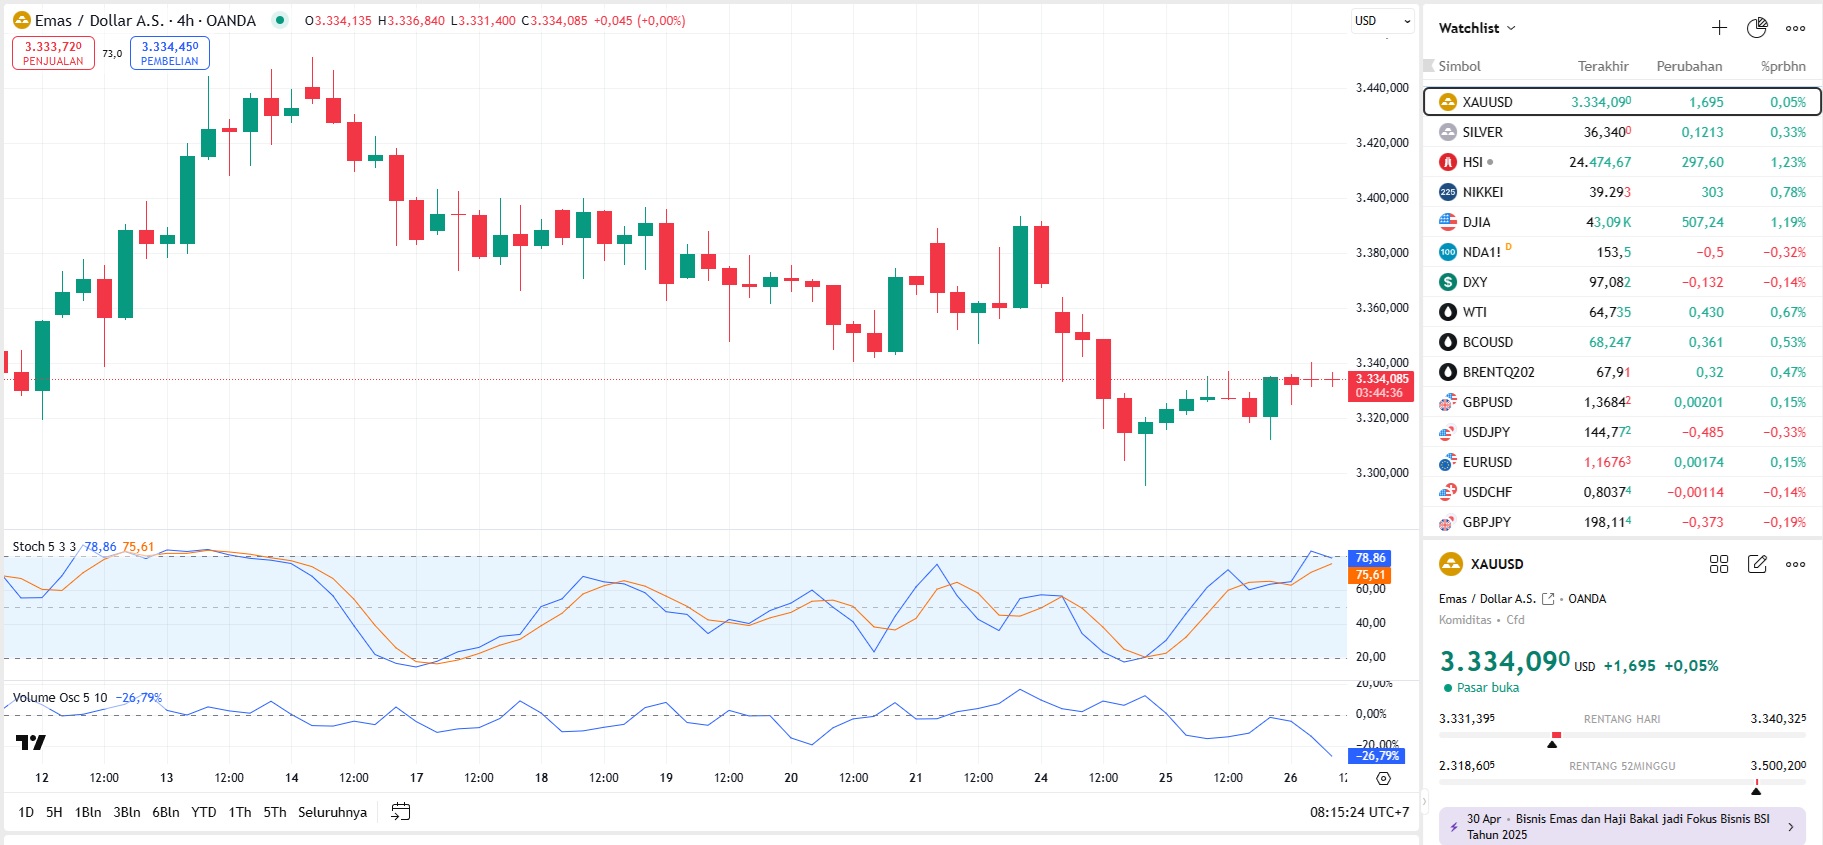1823x845 pixels.
Task: Click the edit note icon for XAUUSD
Action: pyautogui.click(x=1757, y=564)
